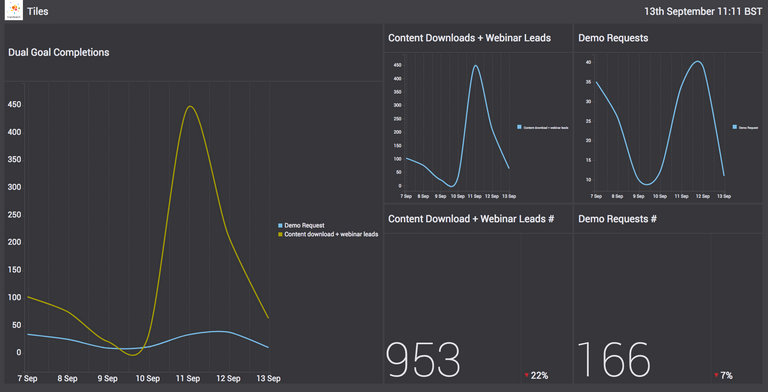Select the 'Dual Goal Completions' tile title
The height and width of the screenshot is (392, 768).
pos(59,52)
